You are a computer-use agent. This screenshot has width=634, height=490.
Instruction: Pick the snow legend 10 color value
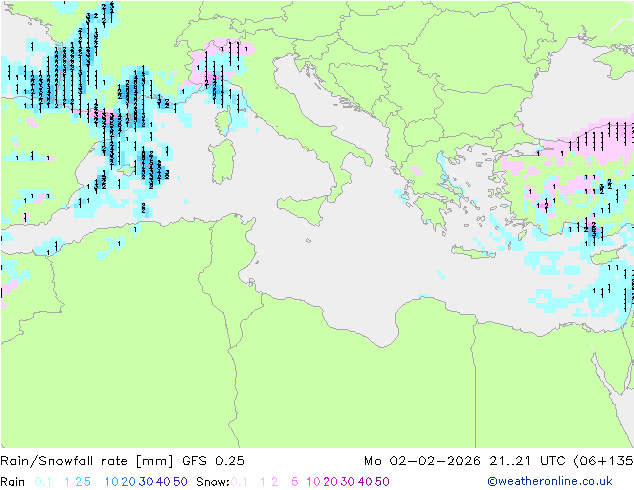point(313,482)
